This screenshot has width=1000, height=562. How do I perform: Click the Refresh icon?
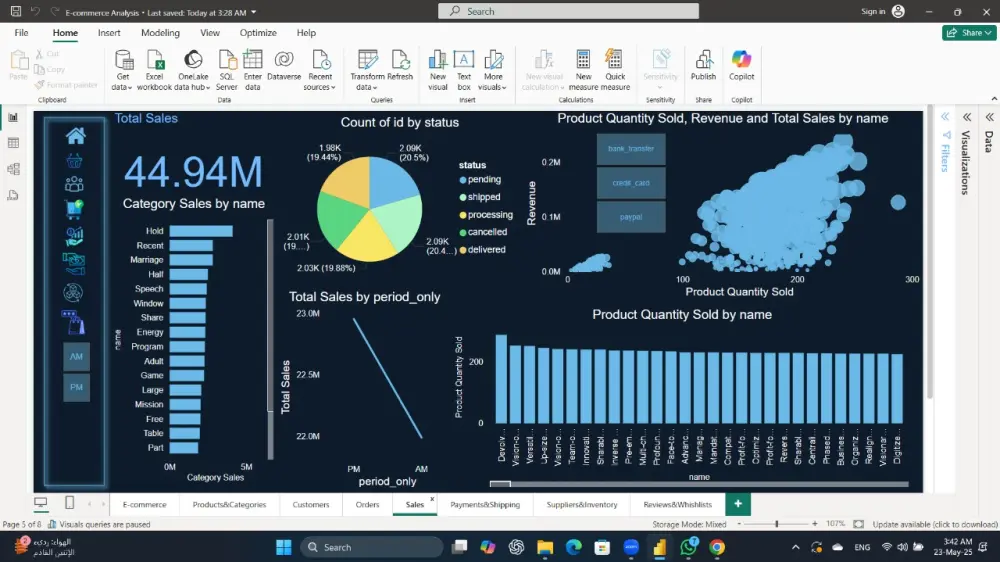(x=400, y=66)
